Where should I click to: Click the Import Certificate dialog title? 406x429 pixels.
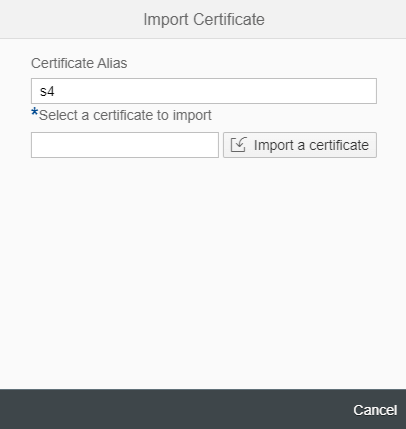(x=204, y=19)
